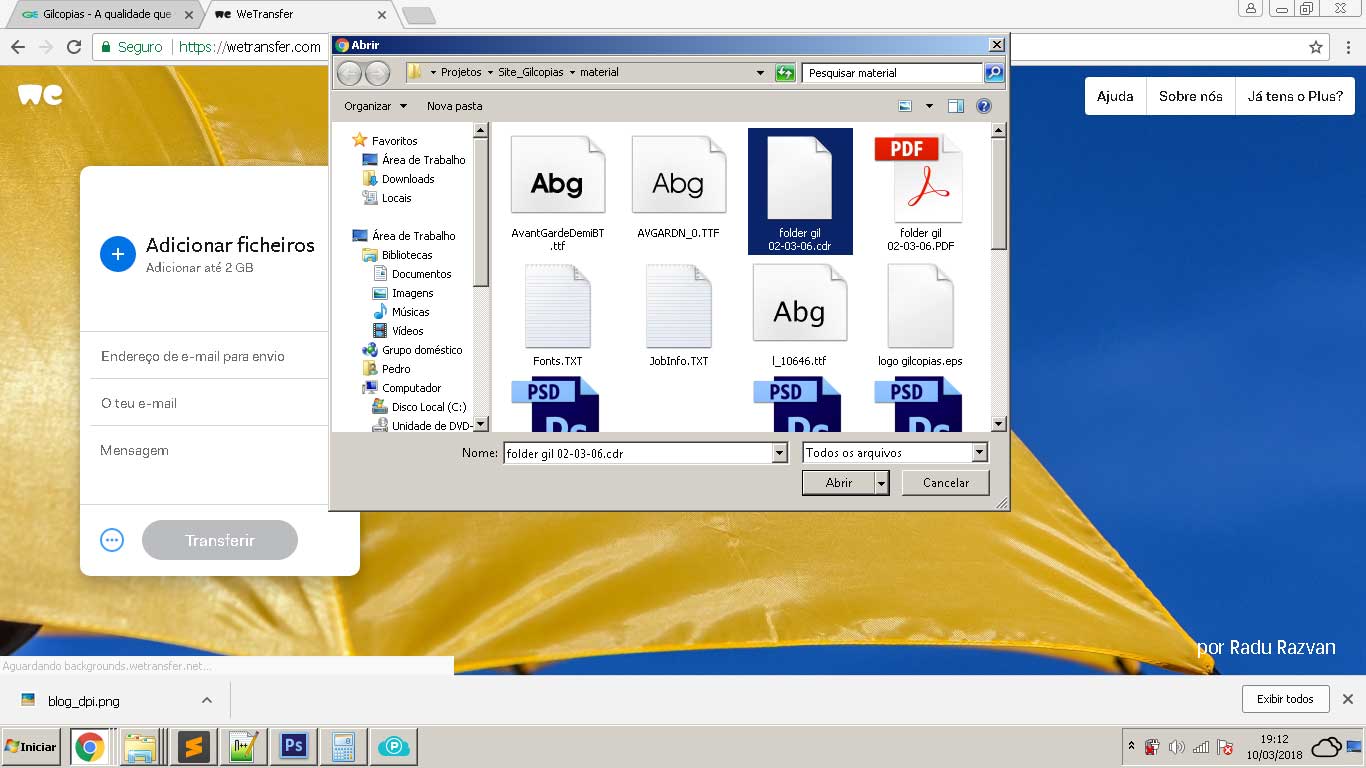1366x768 pixels.
Task: Open the Ajuda menu item
Action: (x=1115, y=96)
